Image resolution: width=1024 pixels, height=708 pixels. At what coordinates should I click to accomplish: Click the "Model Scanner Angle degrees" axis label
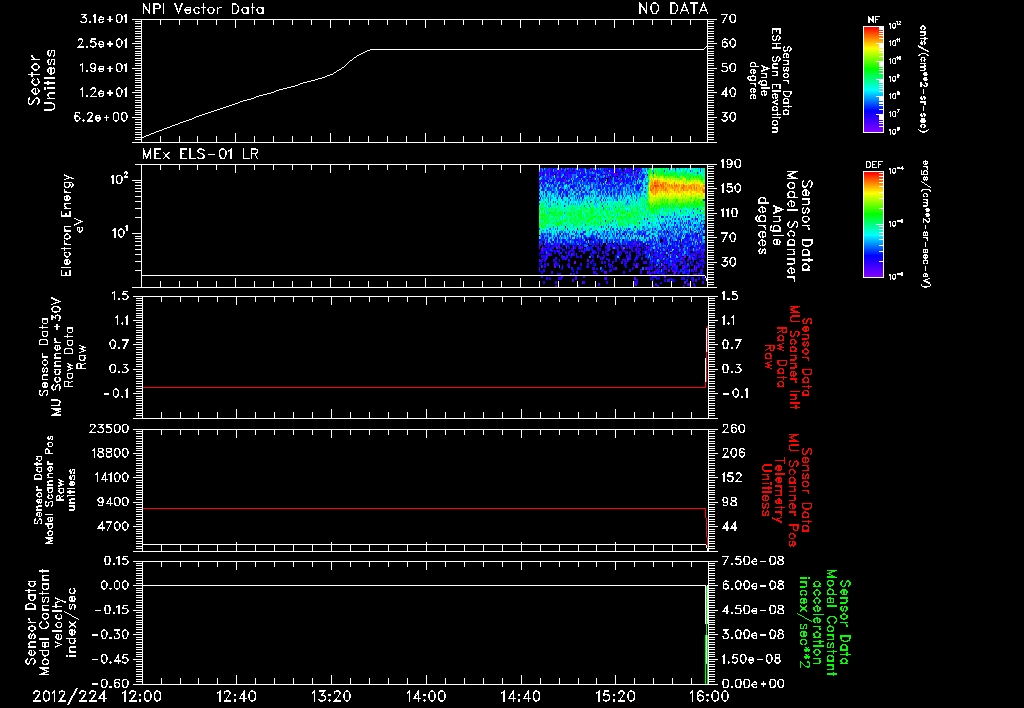[786, 226]
